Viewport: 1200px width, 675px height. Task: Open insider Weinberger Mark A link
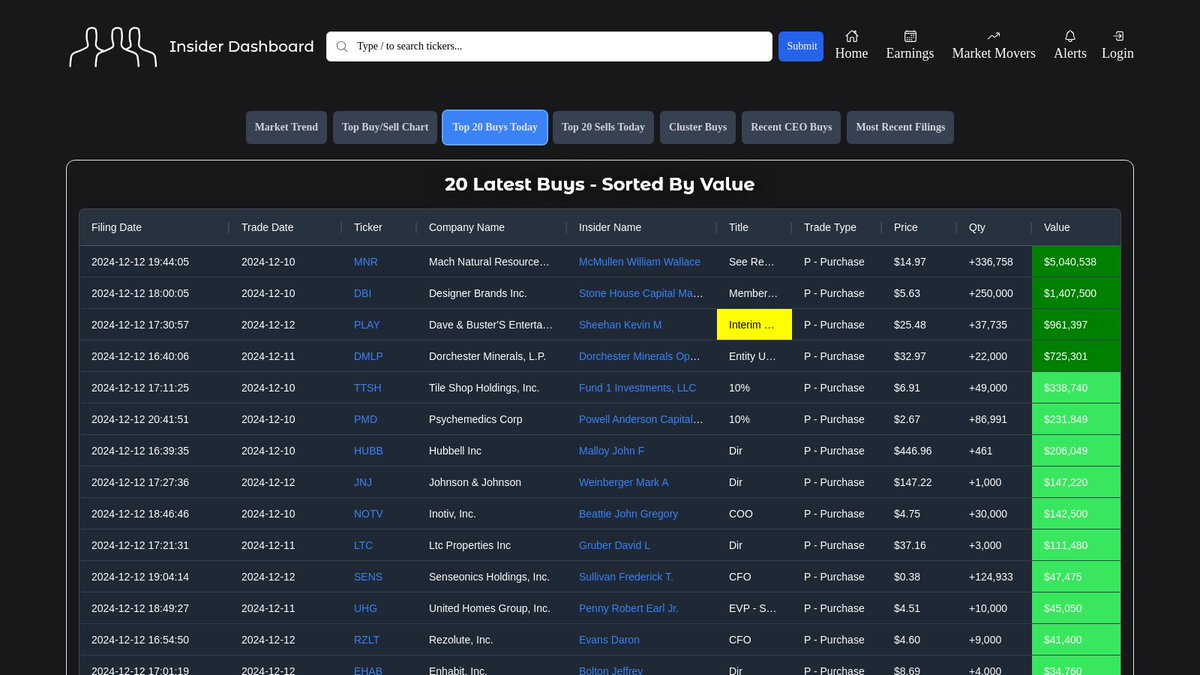pos(624,482)
